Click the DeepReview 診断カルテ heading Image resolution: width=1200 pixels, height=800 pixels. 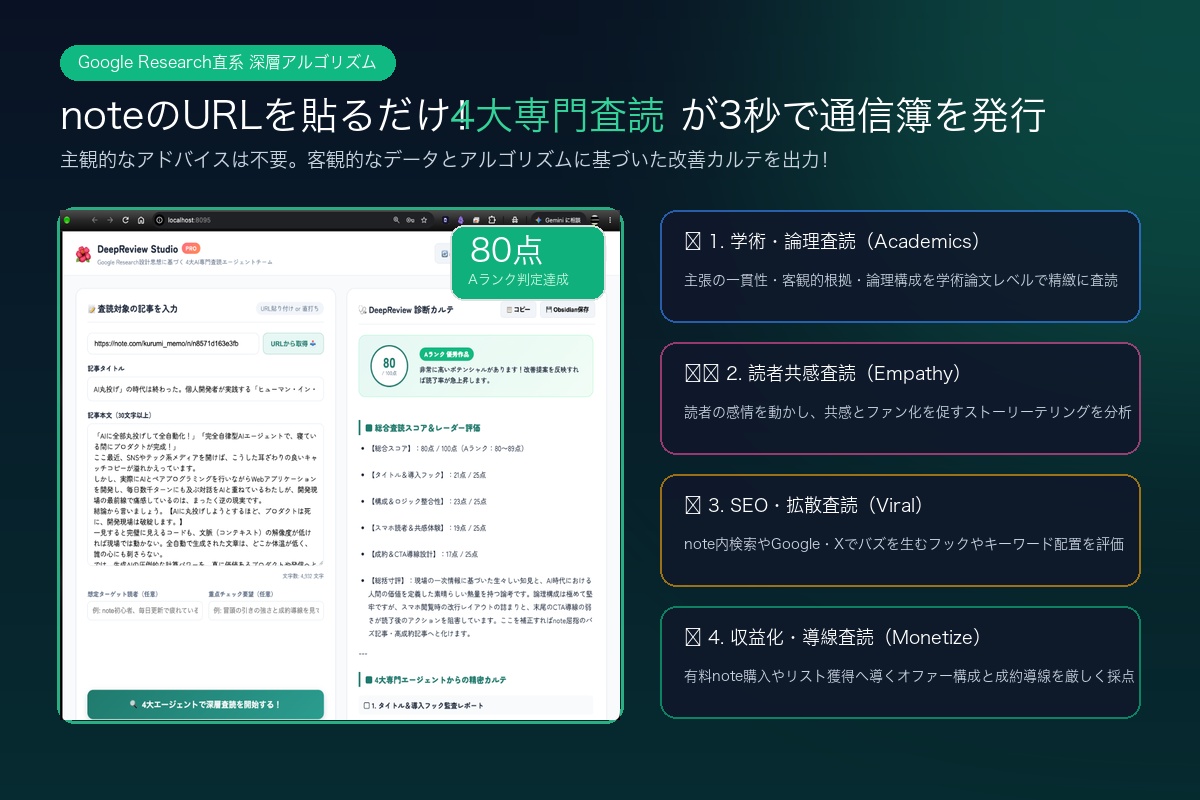405,310
